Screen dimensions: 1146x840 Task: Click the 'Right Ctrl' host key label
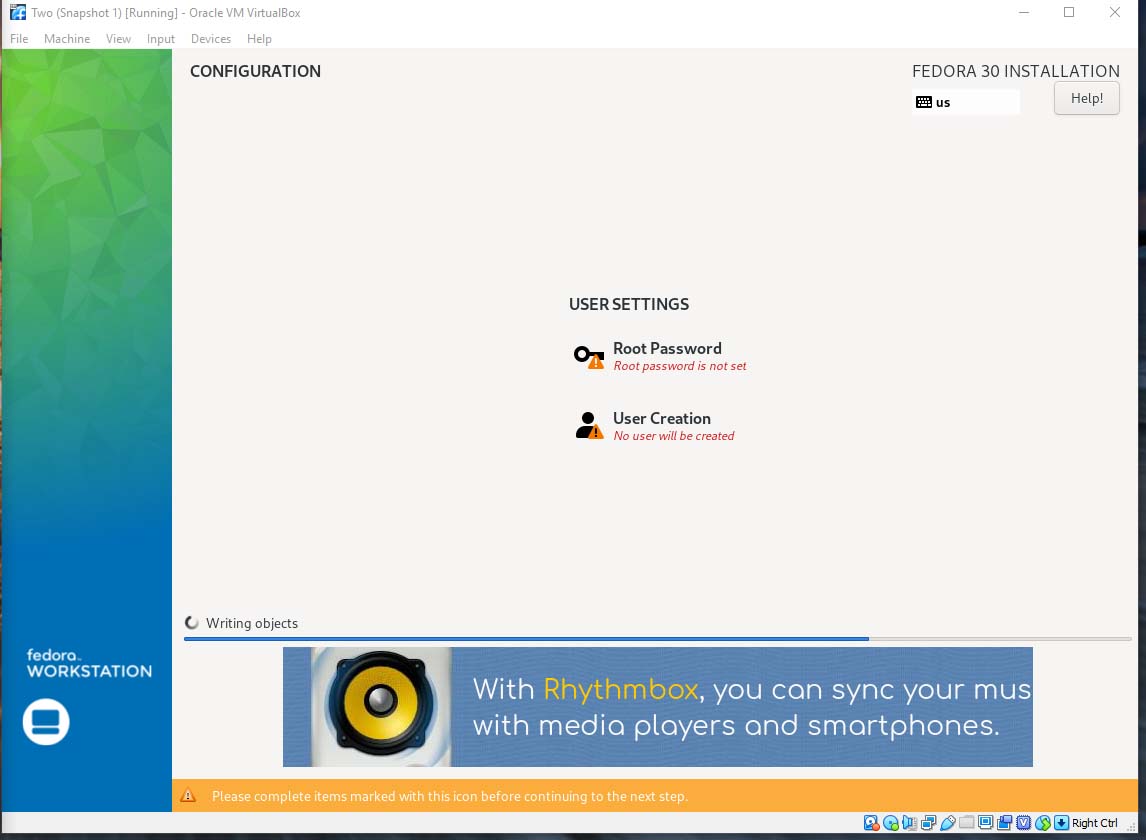click(1095, 823)
